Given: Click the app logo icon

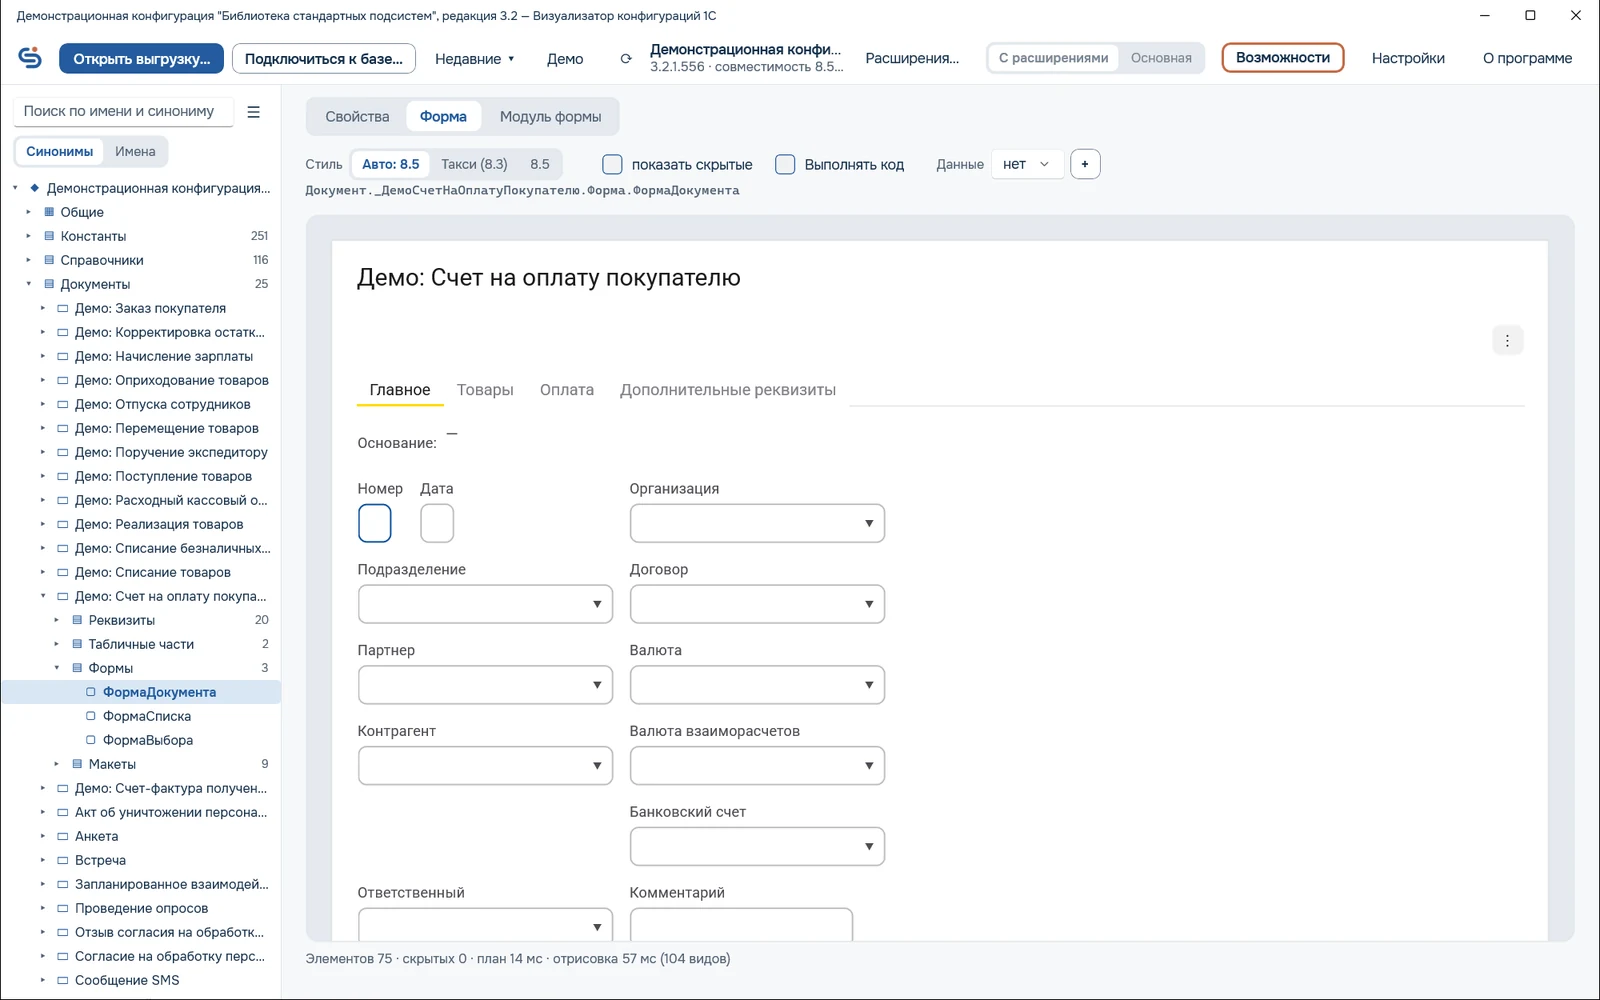Looking at the screenshot, I should 30,58.
